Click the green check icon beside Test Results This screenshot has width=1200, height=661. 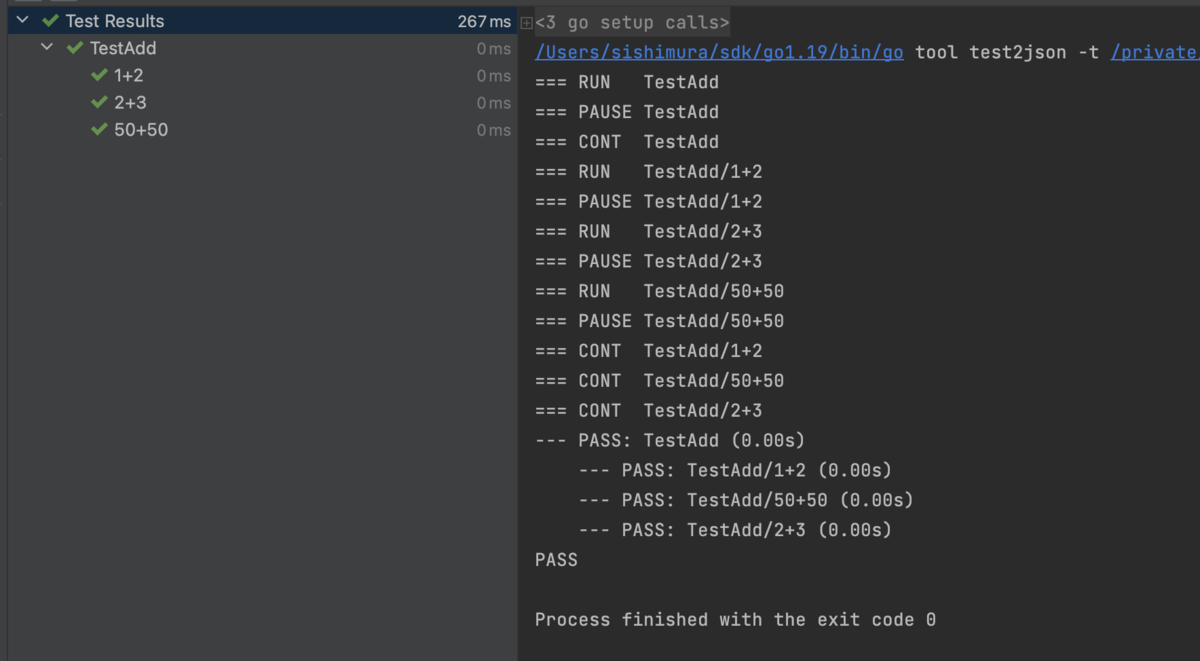pos(50,20)
